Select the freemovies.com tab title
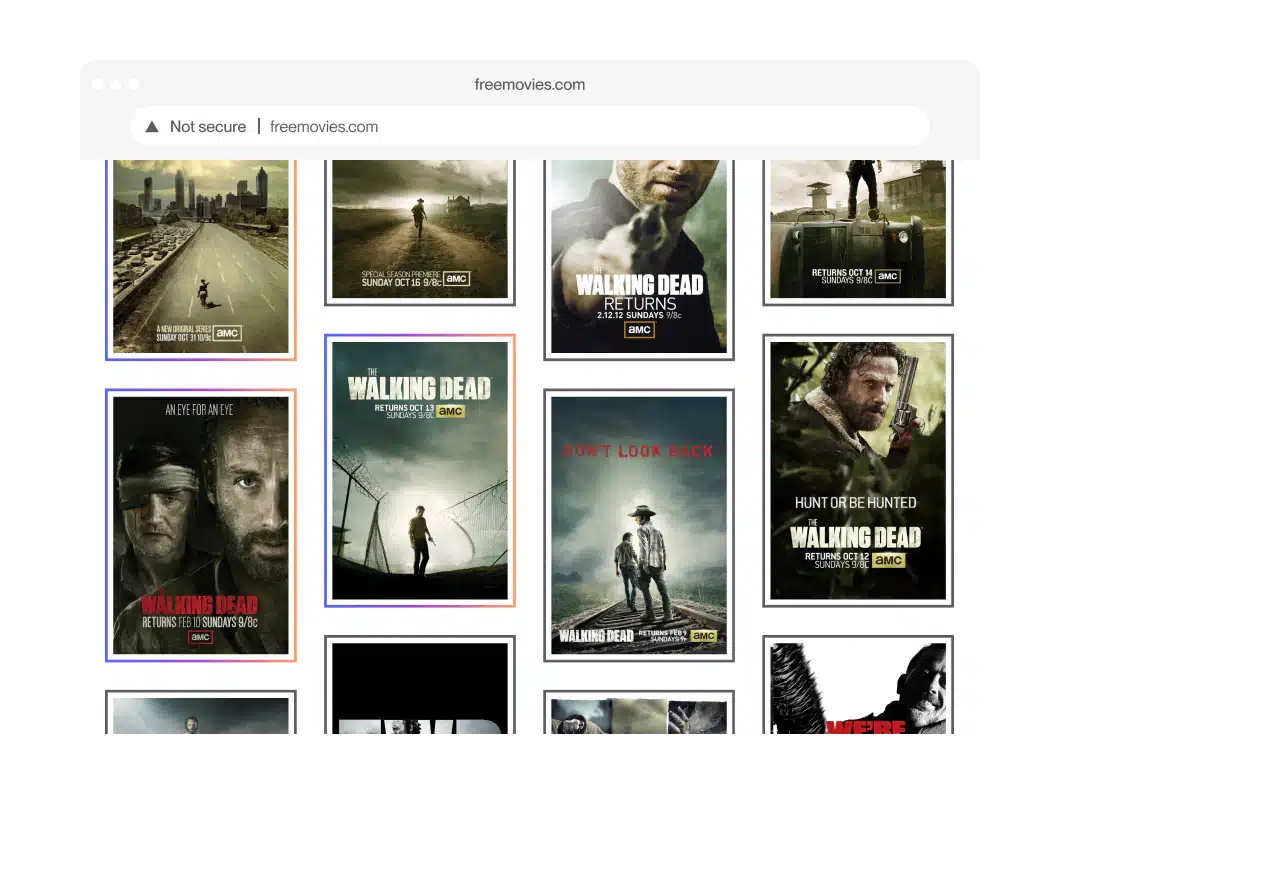The height and width of the screenshot is (880, 1280). (x=530, y=85)
